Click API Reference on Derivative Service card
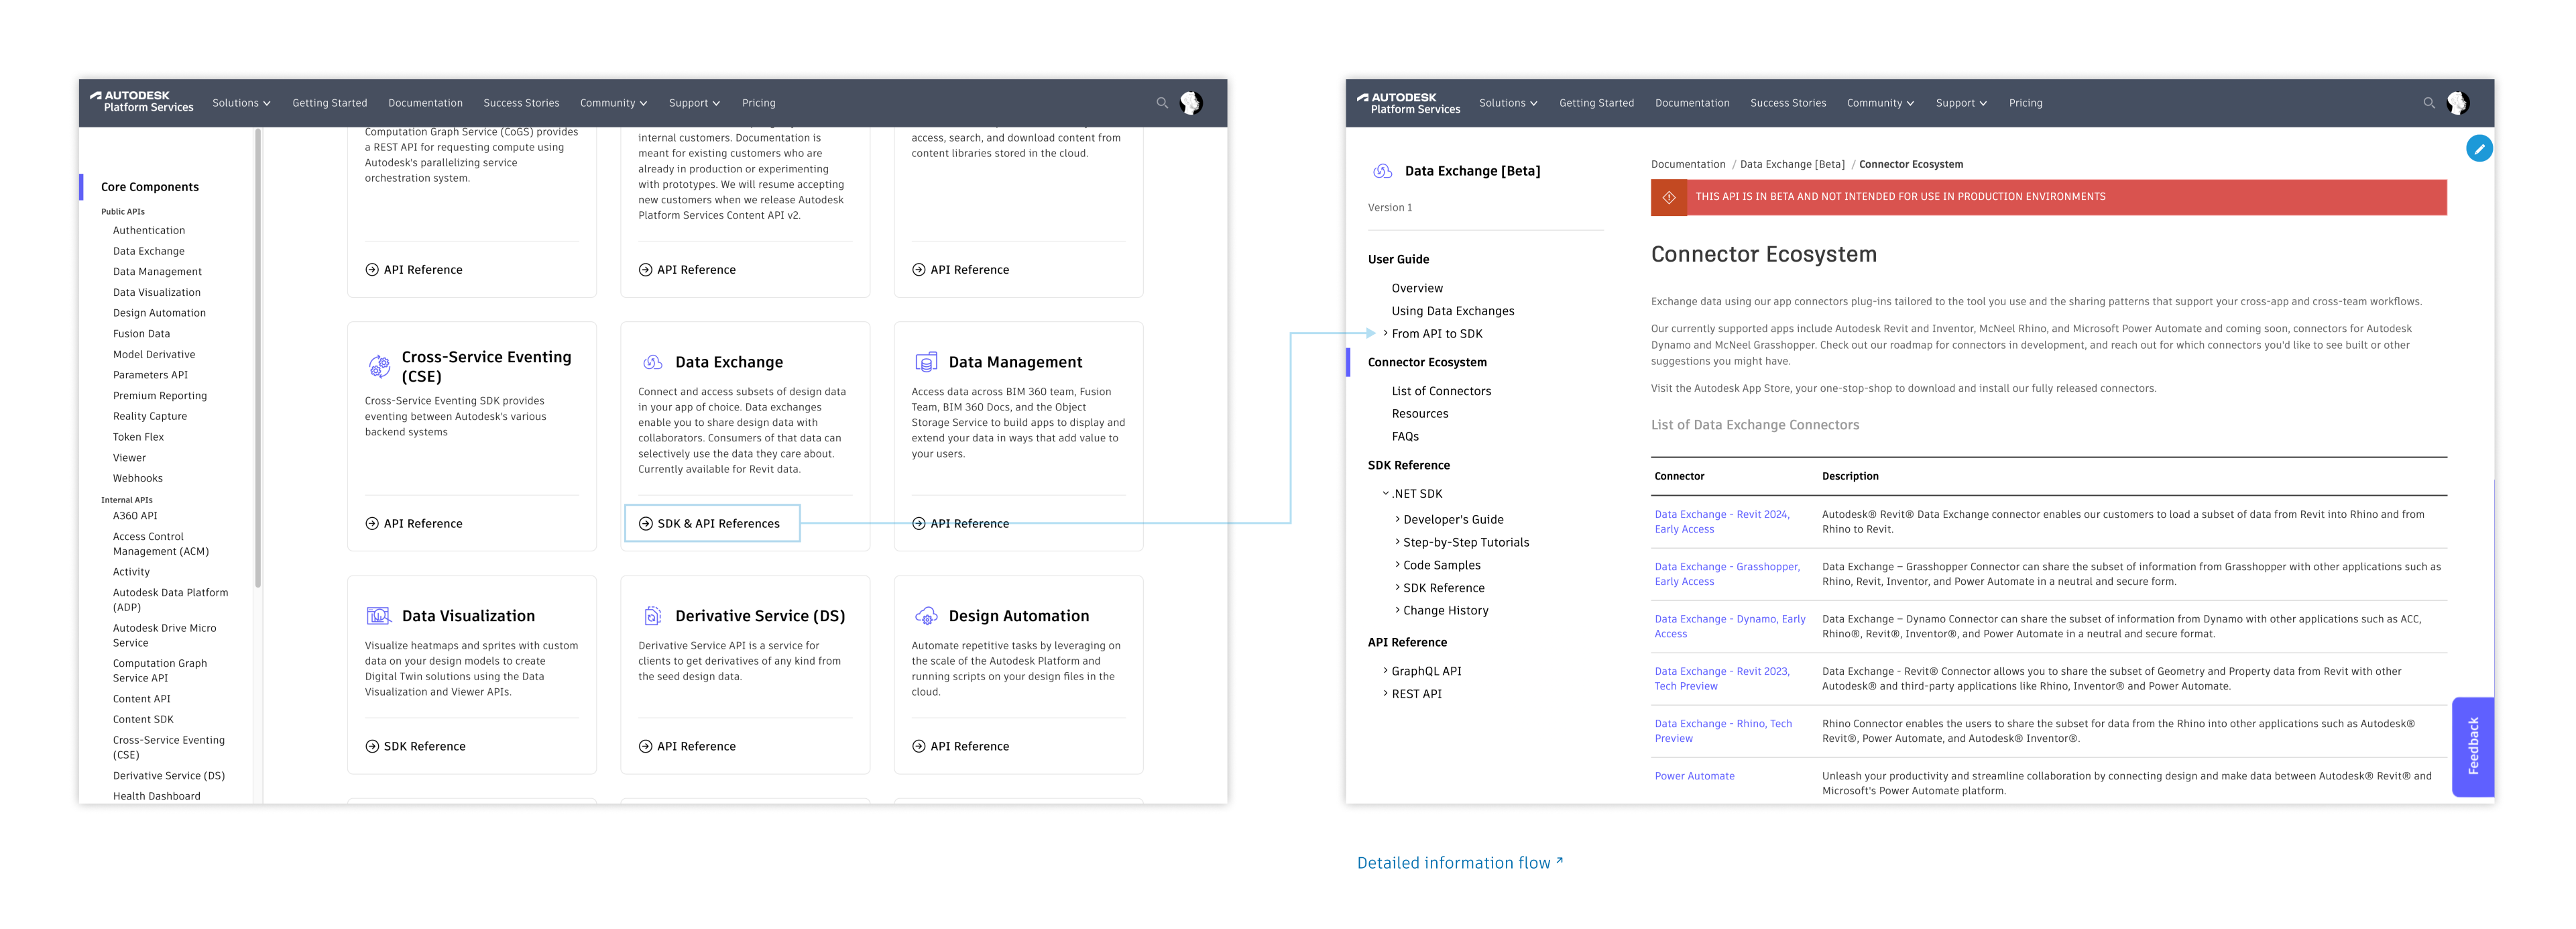The width and height of the screenshot is (2576, 929). pos(687,746)
